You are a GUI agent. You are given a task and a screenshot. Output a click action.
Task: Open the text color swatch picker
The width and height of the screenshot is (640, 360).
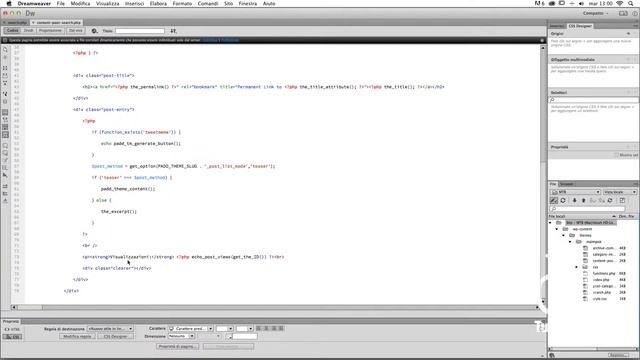(x=229, y=336)
